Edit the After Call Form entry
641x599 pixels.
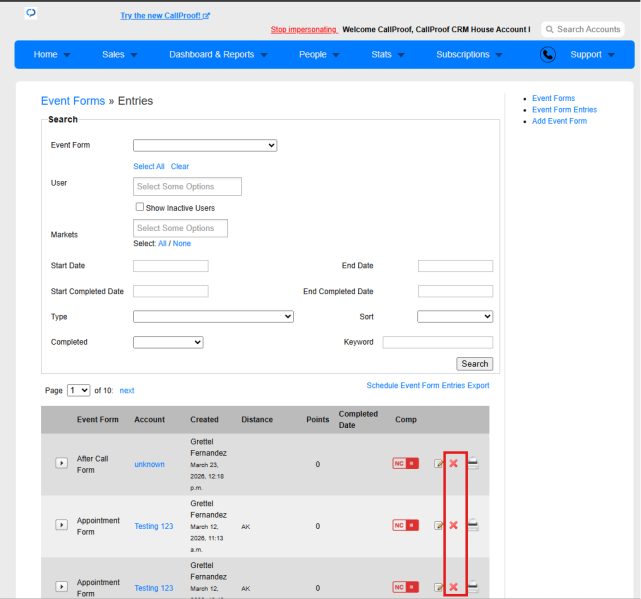pyautogui.click(x=438, y=463)
